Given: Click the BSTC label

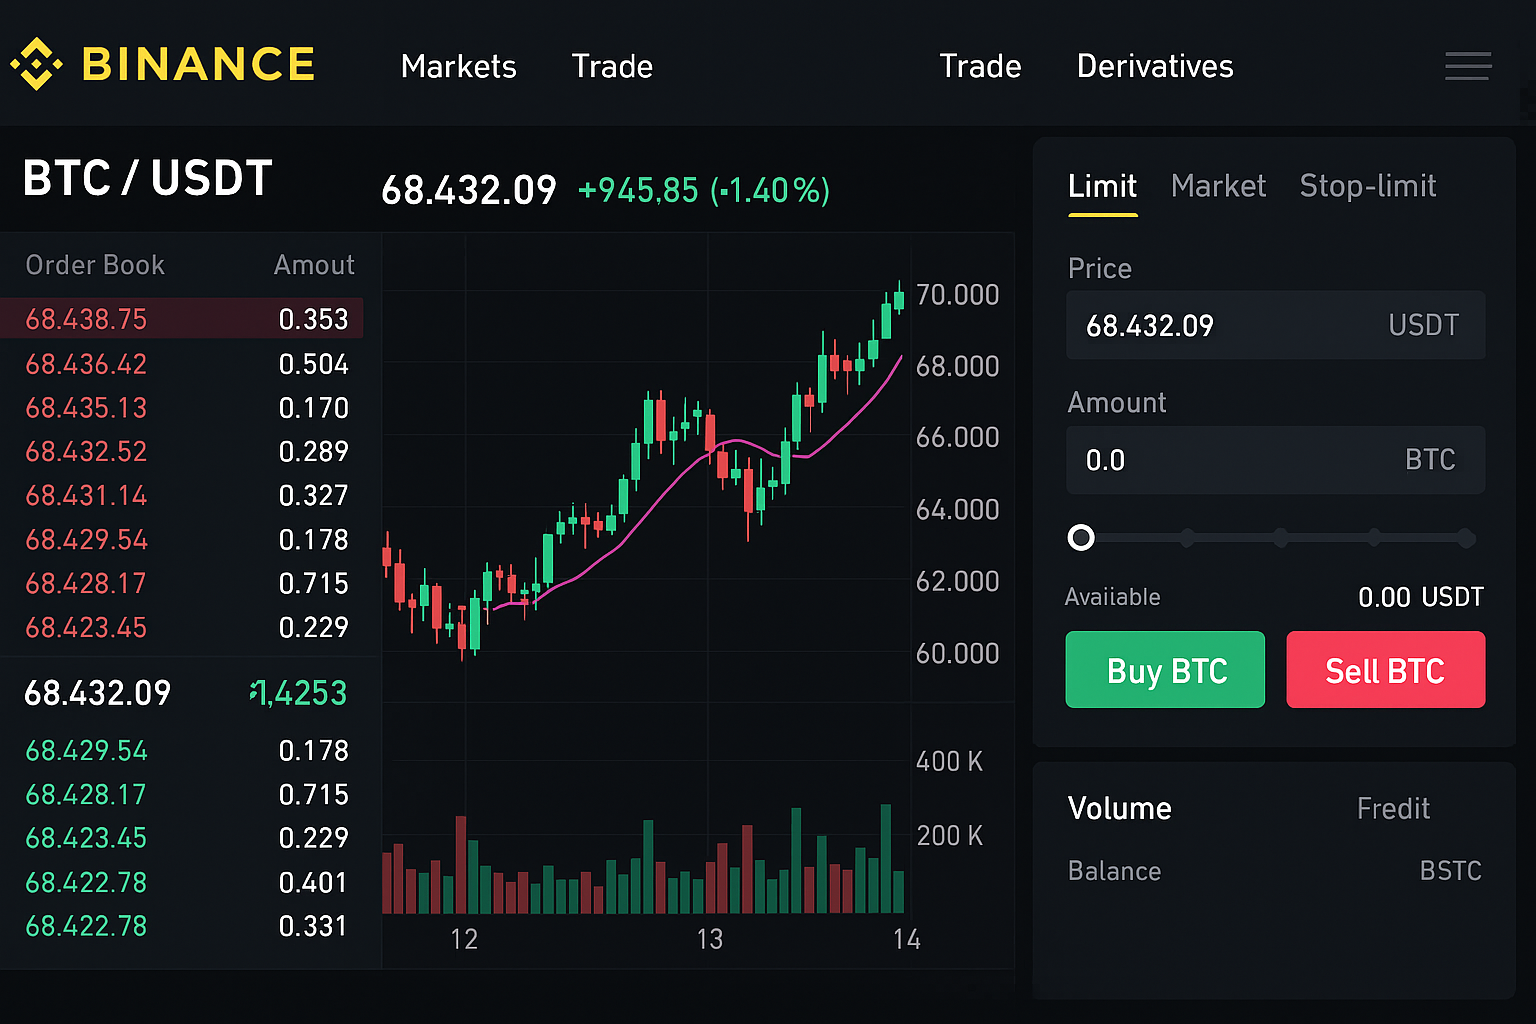Looking at the screenshot, I should point(1450,872).
